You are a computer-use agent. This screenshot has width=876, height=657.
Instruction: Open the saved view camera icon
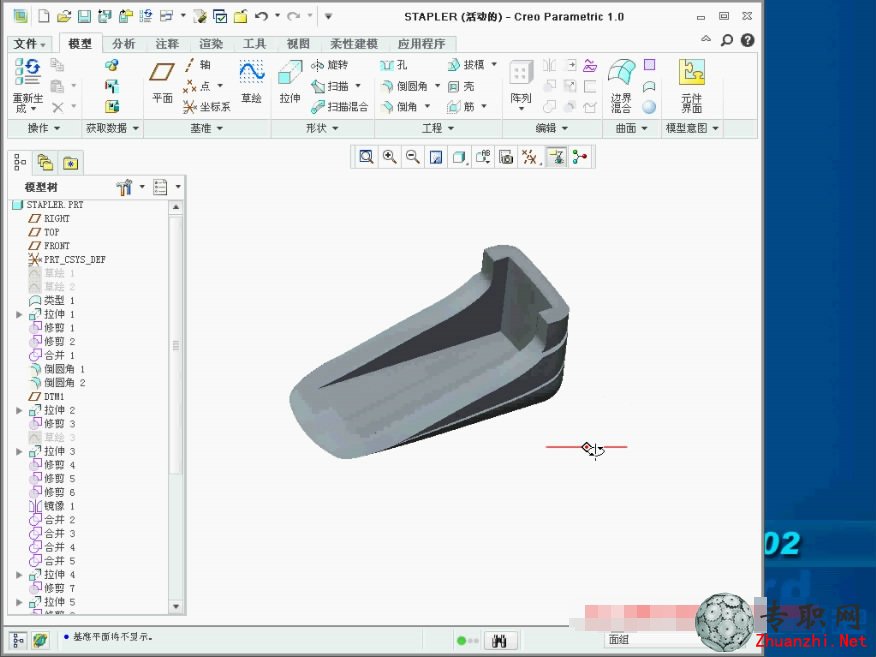[x=506, y=158]
